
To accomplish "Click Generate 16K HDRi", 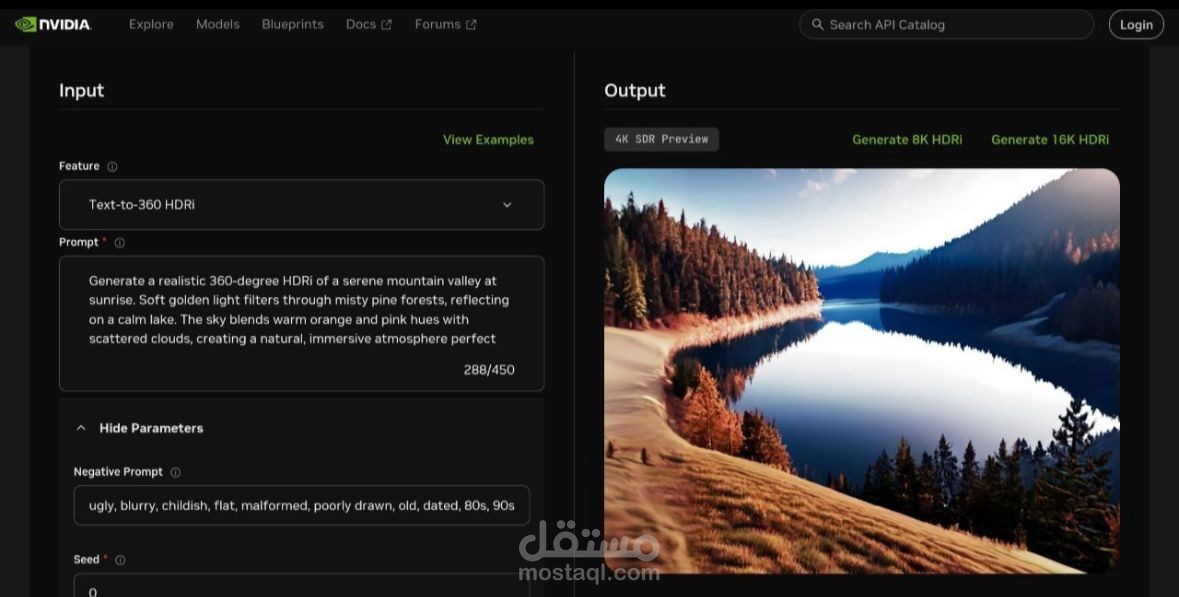I will (1050, 140).
